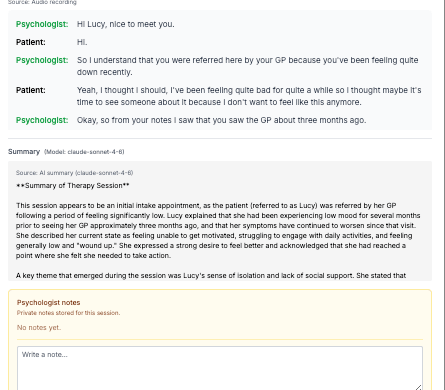
Task: Click the 'Okay, so from your notes' line
Action: (221, 120)
